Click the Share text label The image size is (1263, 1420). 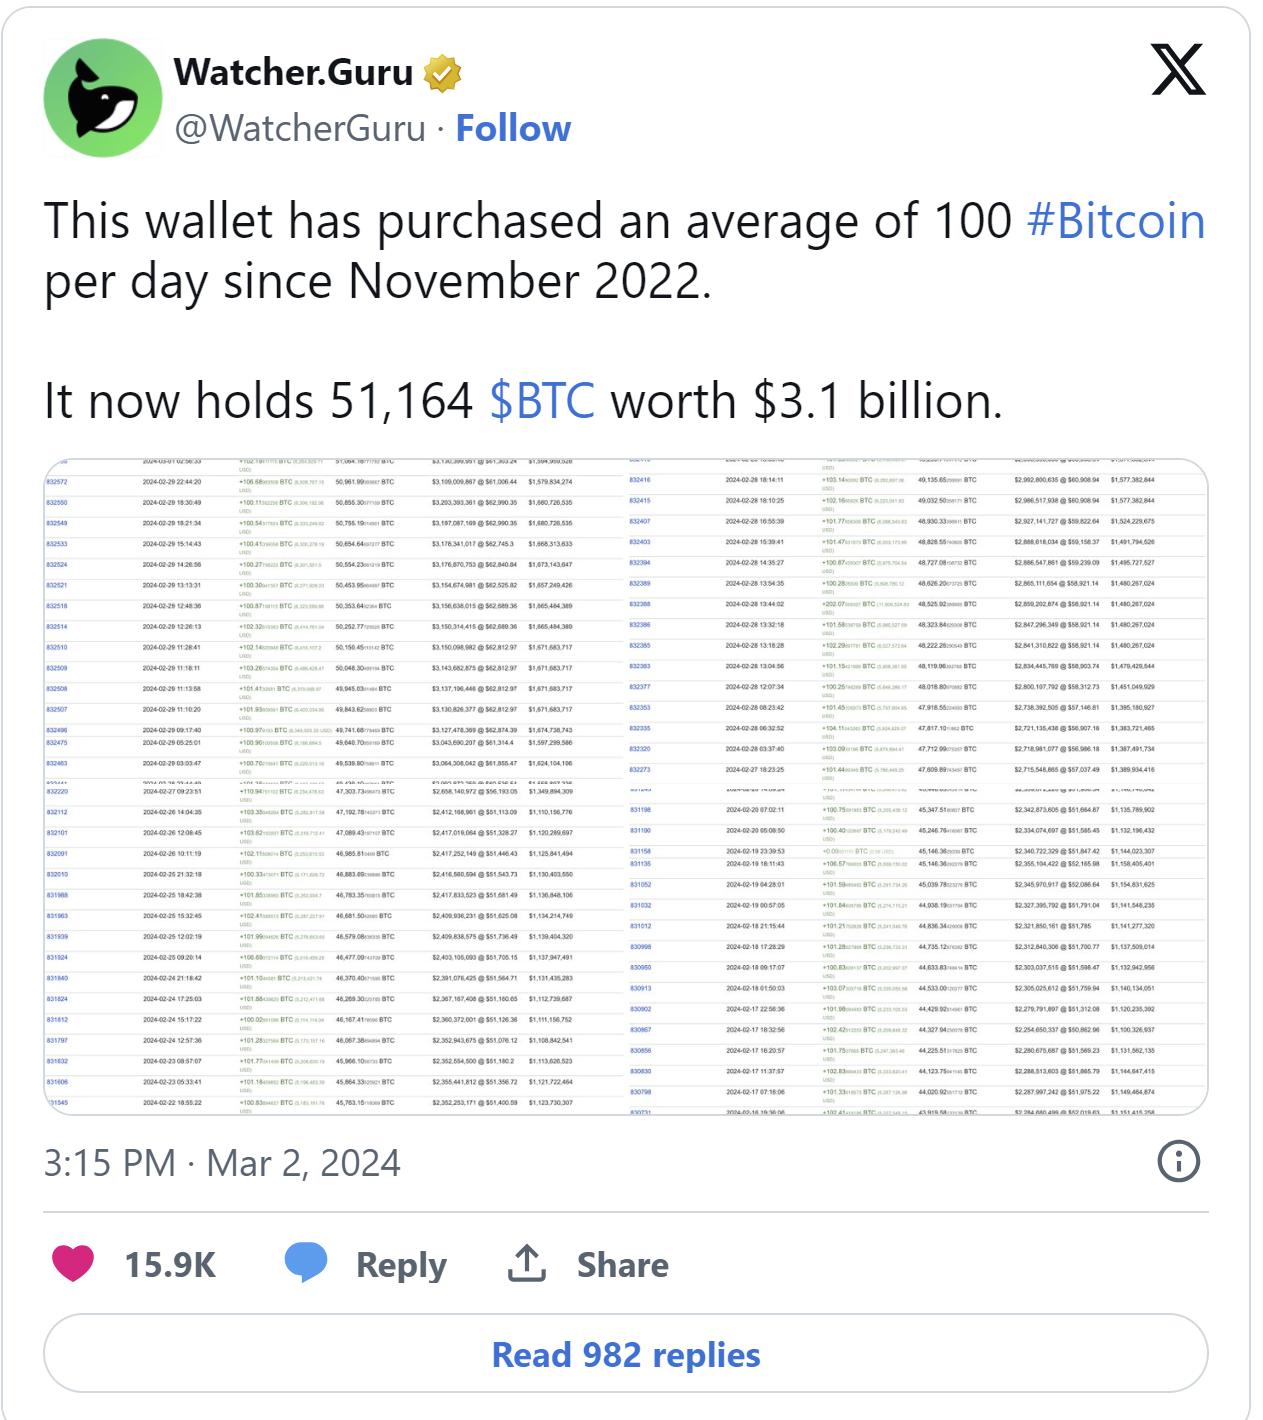point(622,1265)
